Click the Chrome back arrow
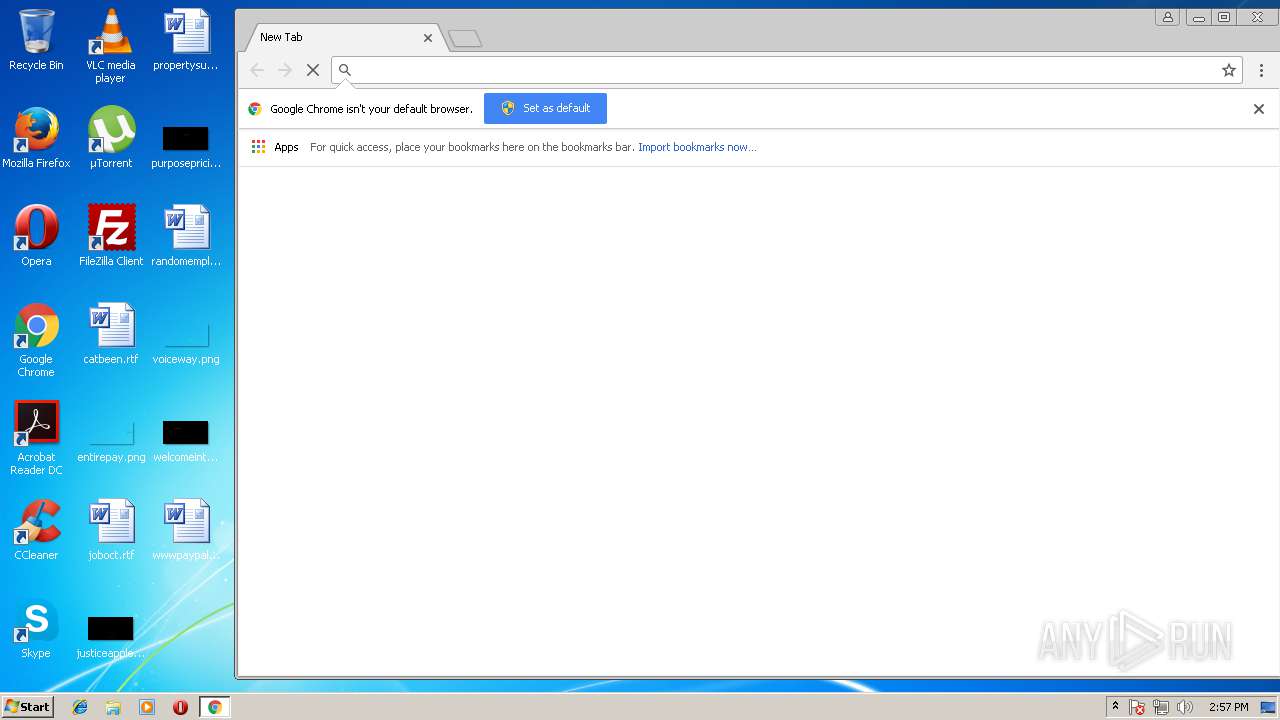The width and height of the screenshot is (1280, 720). tap(257, 70)
